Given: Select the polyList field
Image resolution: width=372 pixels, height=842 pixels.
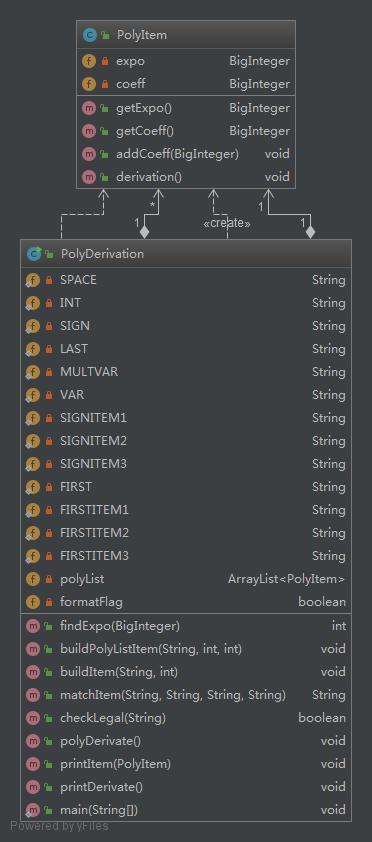Looking at the screenshot, I should click(x=186, y=579).
